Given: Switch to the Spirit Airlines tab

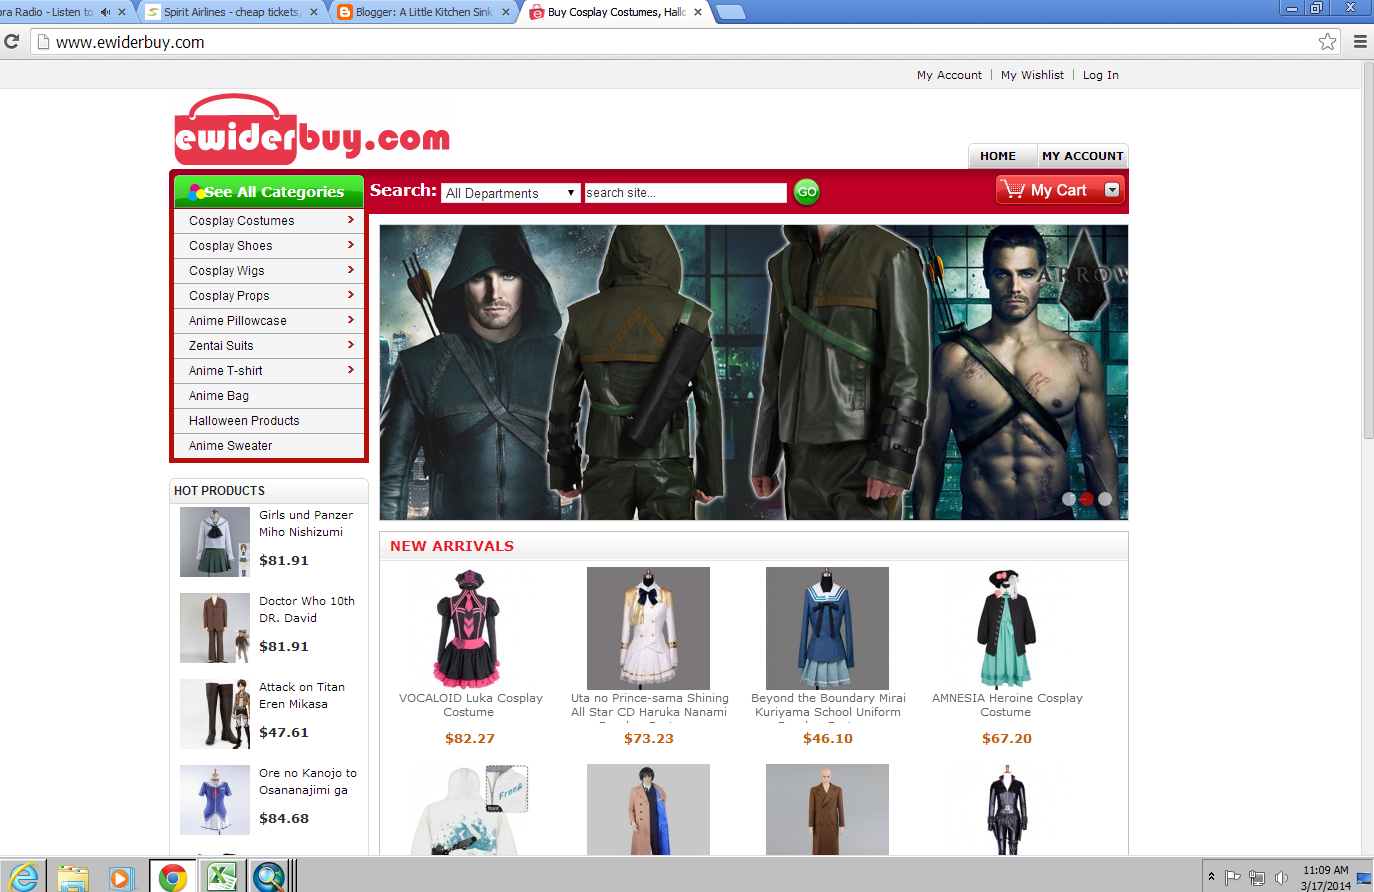Looking at the screenshot, I should click(230, 12).
